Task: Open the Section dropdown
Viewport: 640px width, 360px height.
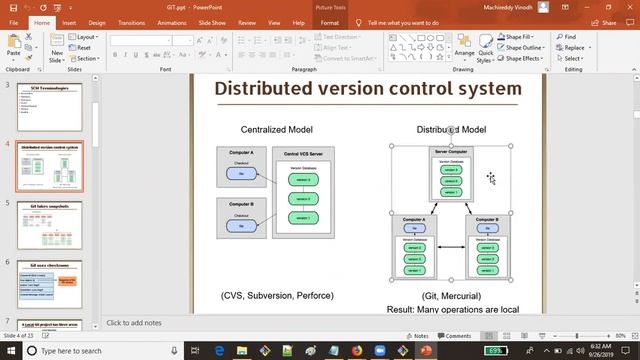Action: [84, 58]
